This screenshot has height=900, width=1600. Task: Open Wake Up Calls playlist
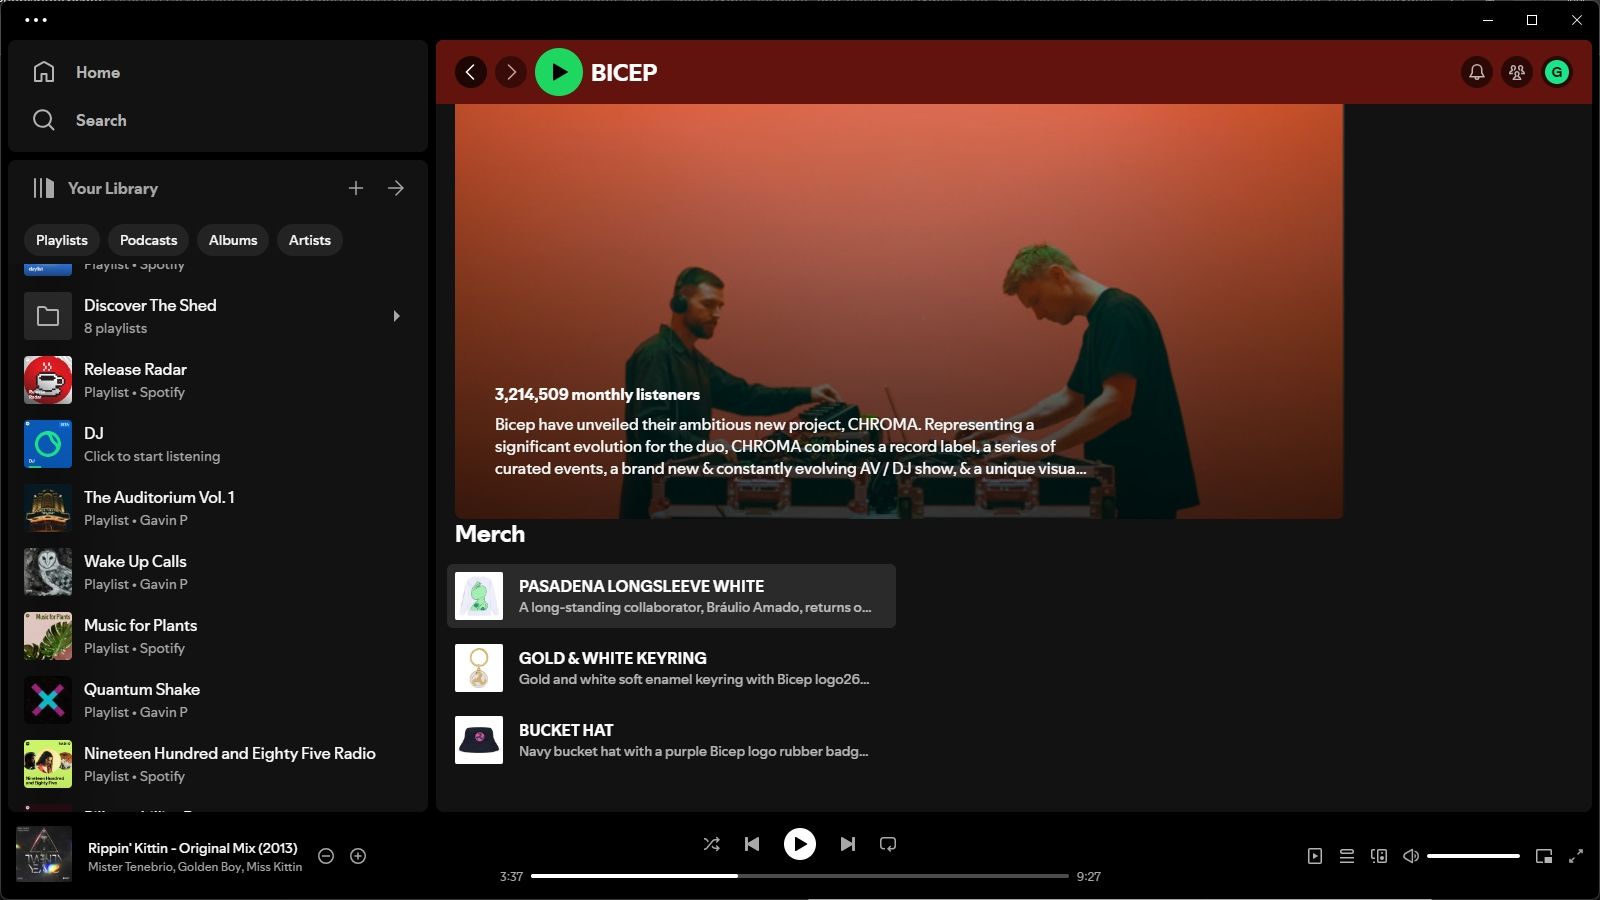coord(218,572)
